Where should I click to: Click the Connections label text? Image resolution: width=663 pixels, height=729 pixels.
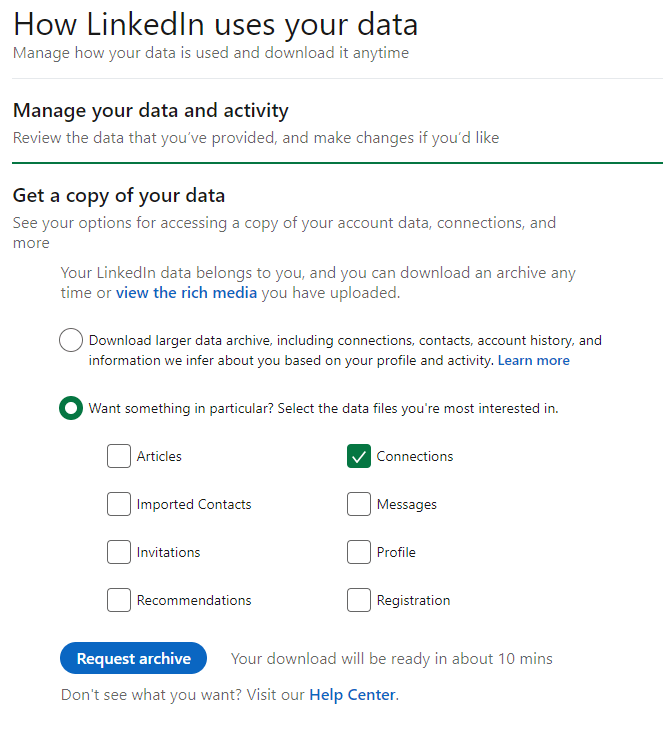[415, 456]
